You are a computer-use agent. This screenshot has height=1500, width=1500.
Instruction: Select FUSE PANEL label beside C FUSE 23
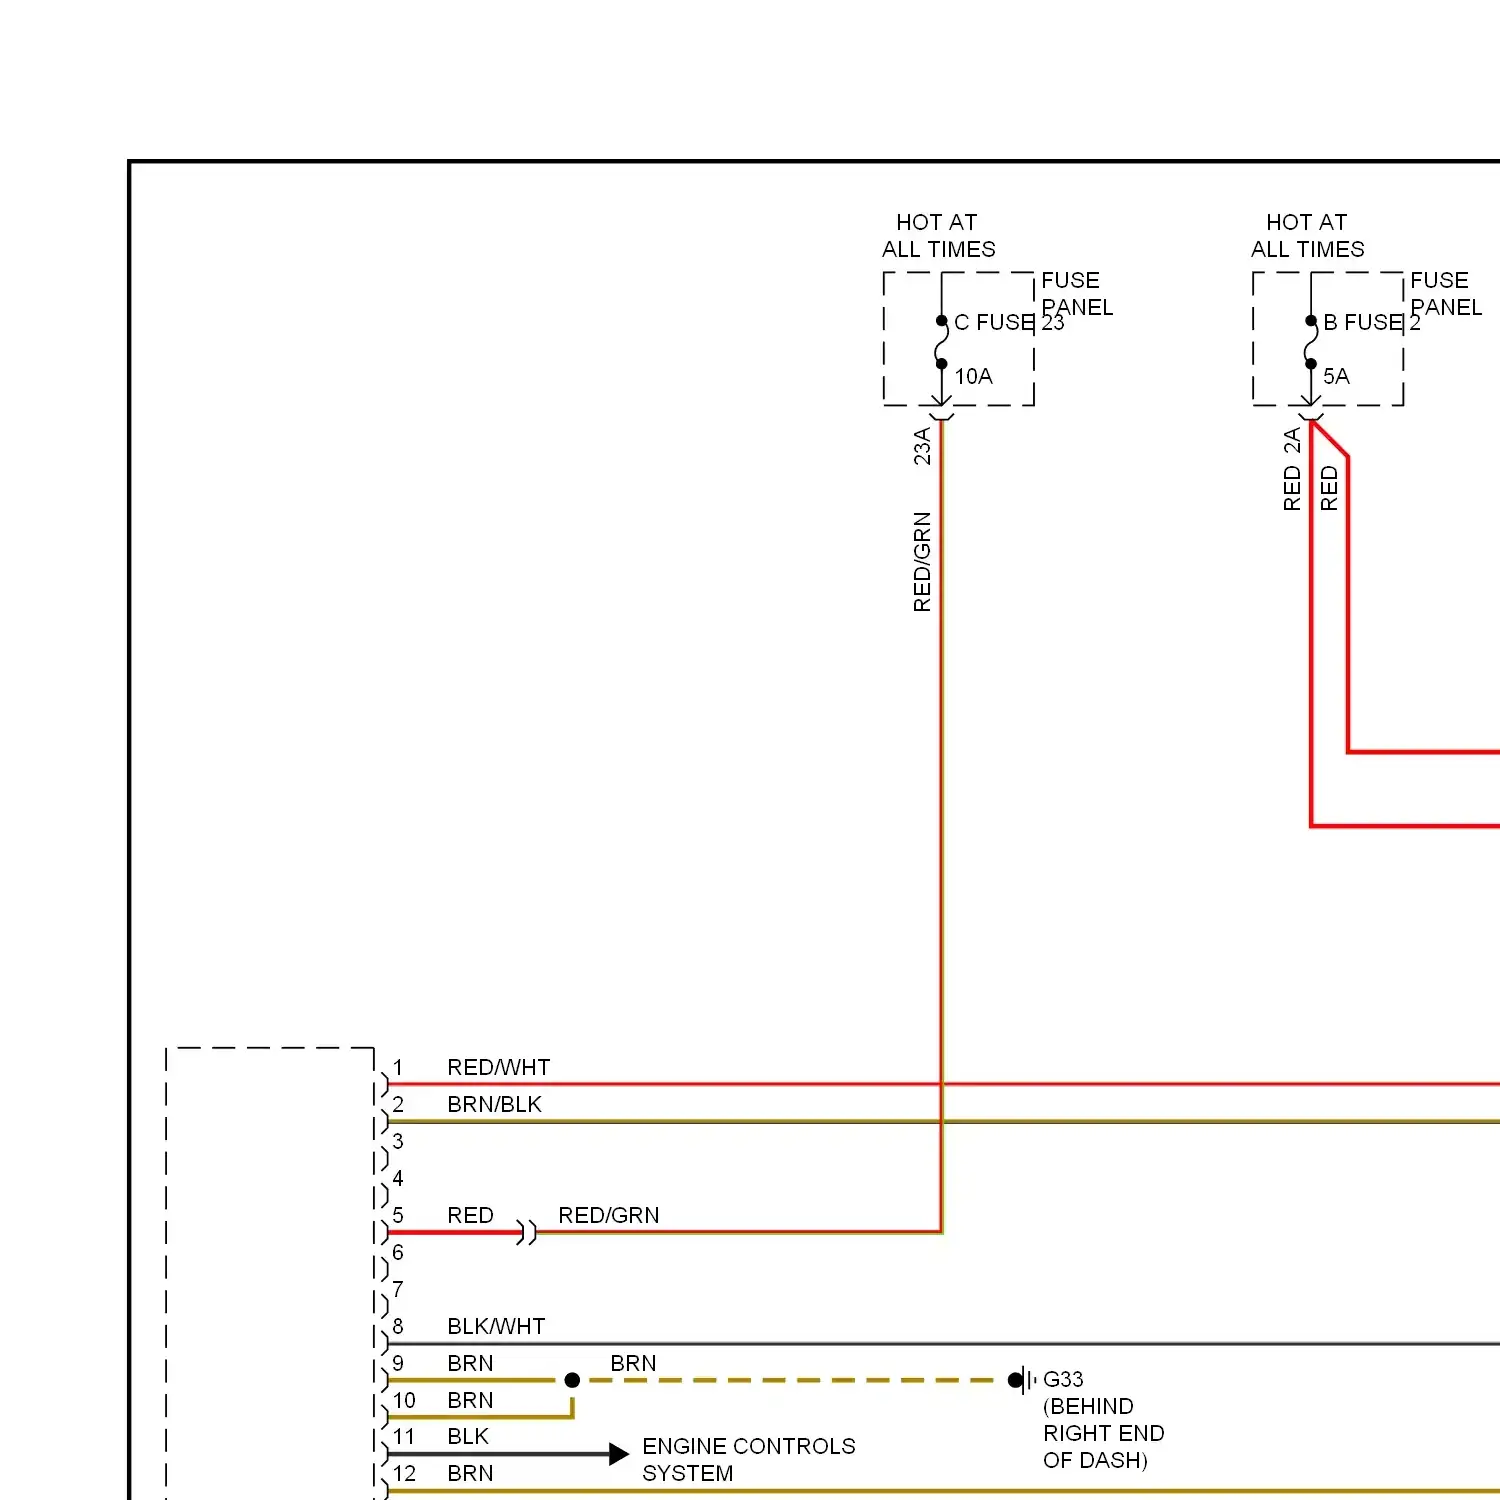click(1077, 293)
